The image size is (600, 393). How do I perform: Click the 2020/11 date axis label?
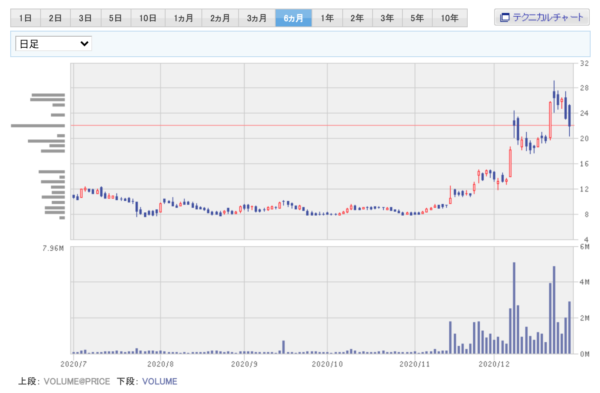click(x=415, y=364)
